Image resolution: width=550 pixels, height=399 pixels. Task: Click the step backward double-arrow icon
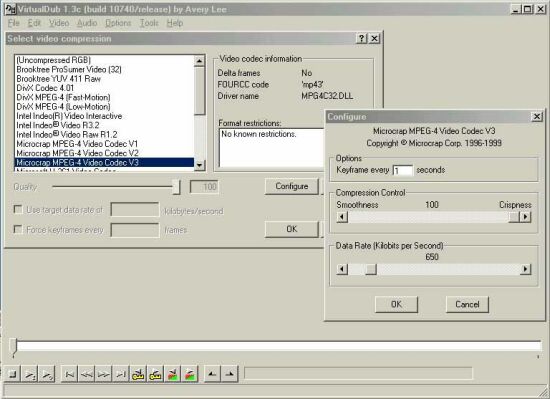tap(87, 374)
